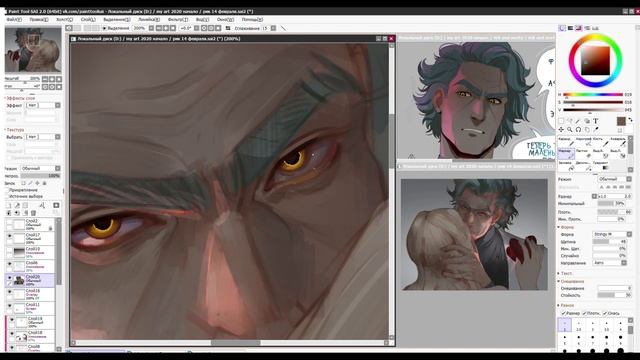The height and width of the screenshot is (360, 640).
Task: Expand the Текст. brush section
Action: point(565,273)
